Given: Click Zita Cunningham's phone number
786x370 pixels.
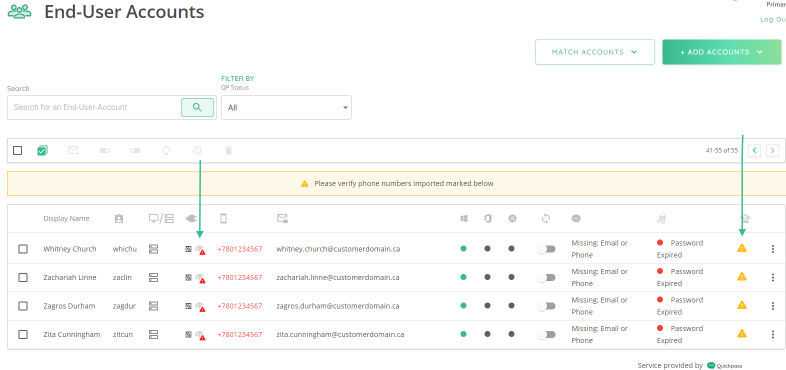Looking at the screenshot, I should point(240,334).
